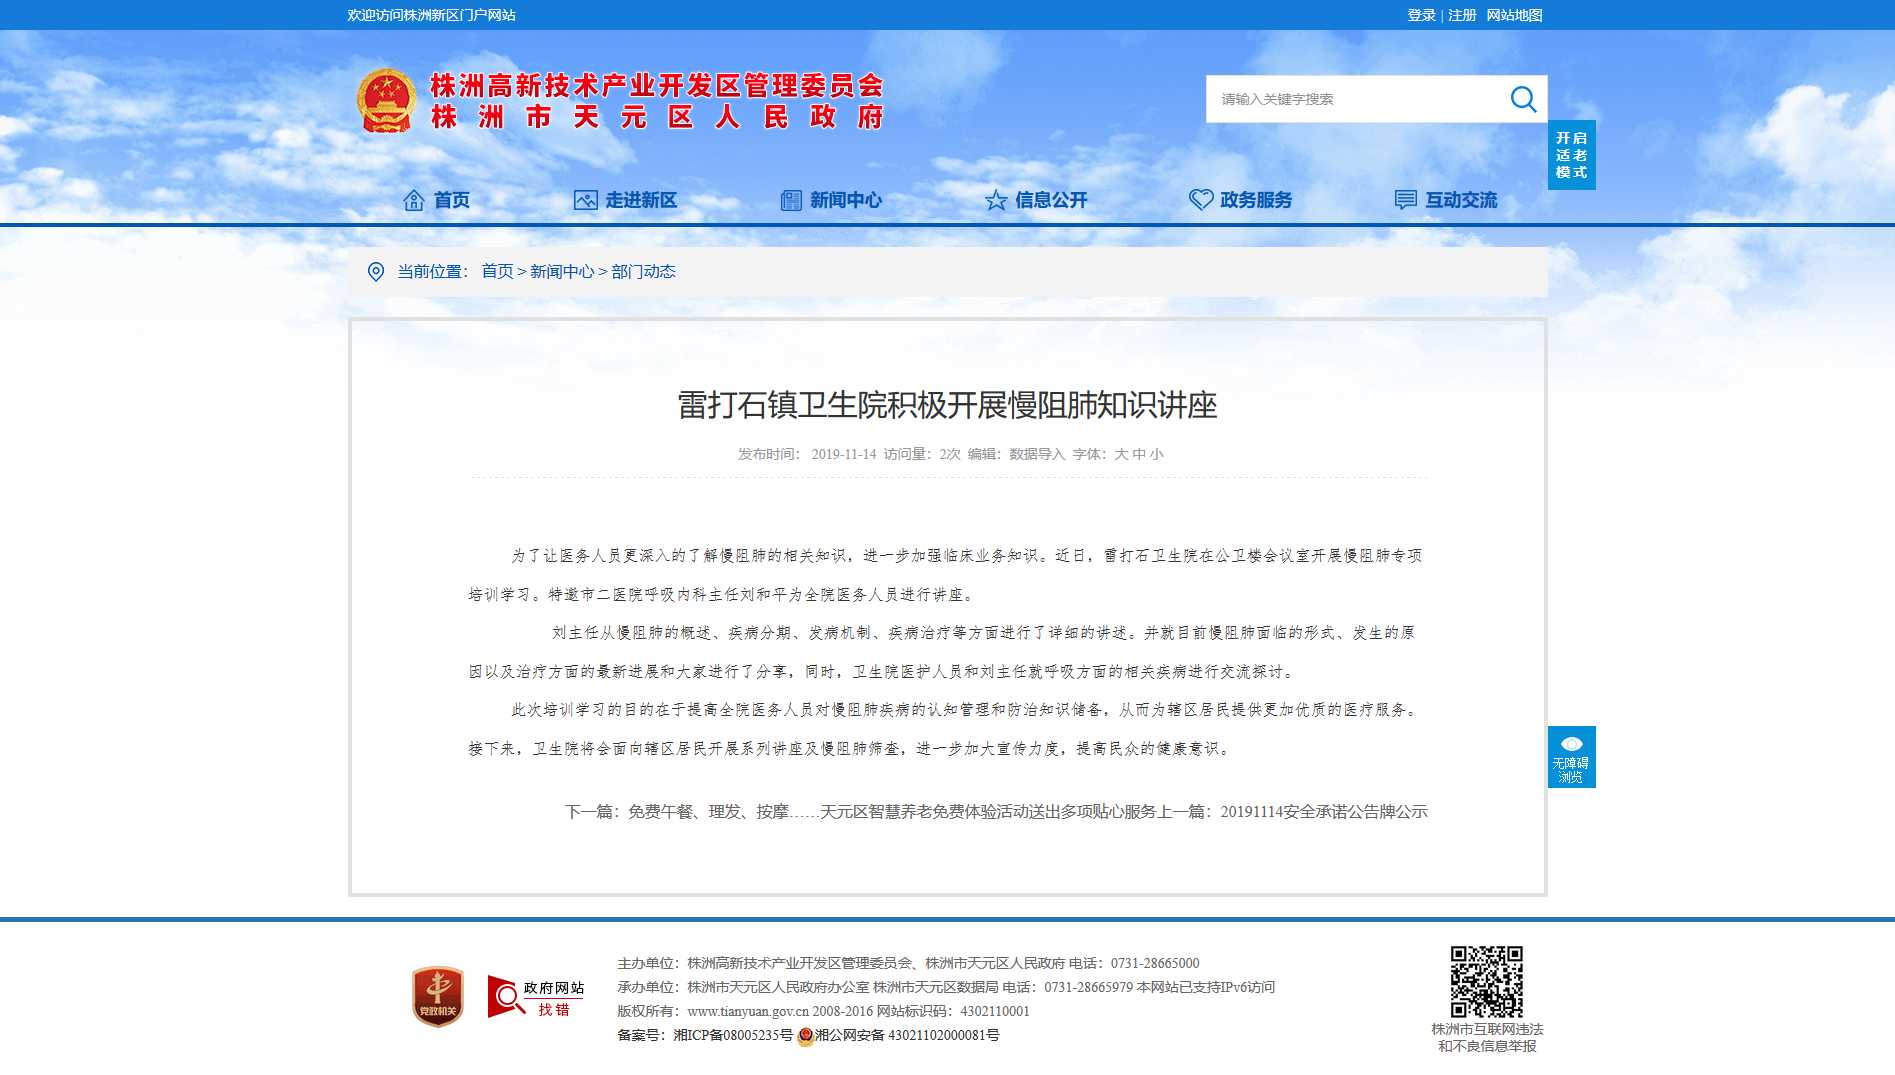Viewport: 1895px width, 1075px height.
Task: Click the heart icon beside 政务服务
Action: 1201,200
